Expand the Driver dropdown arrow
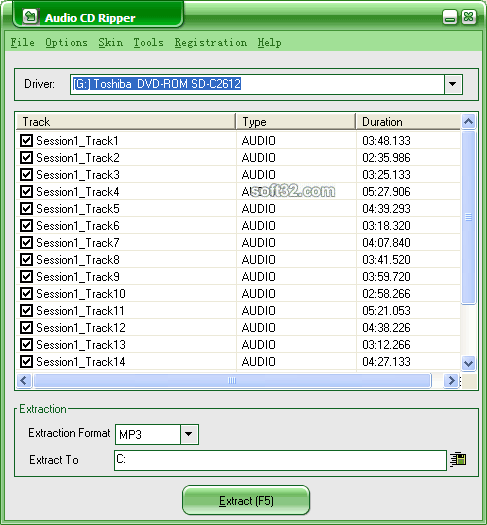The width and height of the screenshot is (487, 525). [453, 84]
